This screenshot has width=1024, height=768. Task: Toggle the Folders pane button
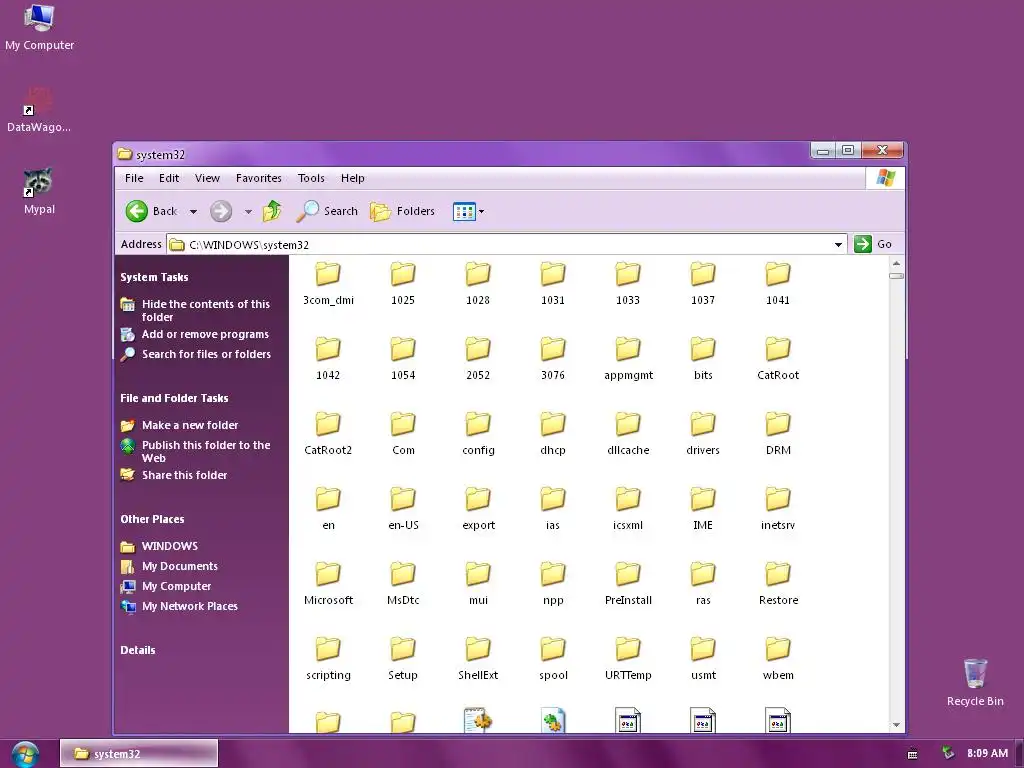click(x=402, y=211)
